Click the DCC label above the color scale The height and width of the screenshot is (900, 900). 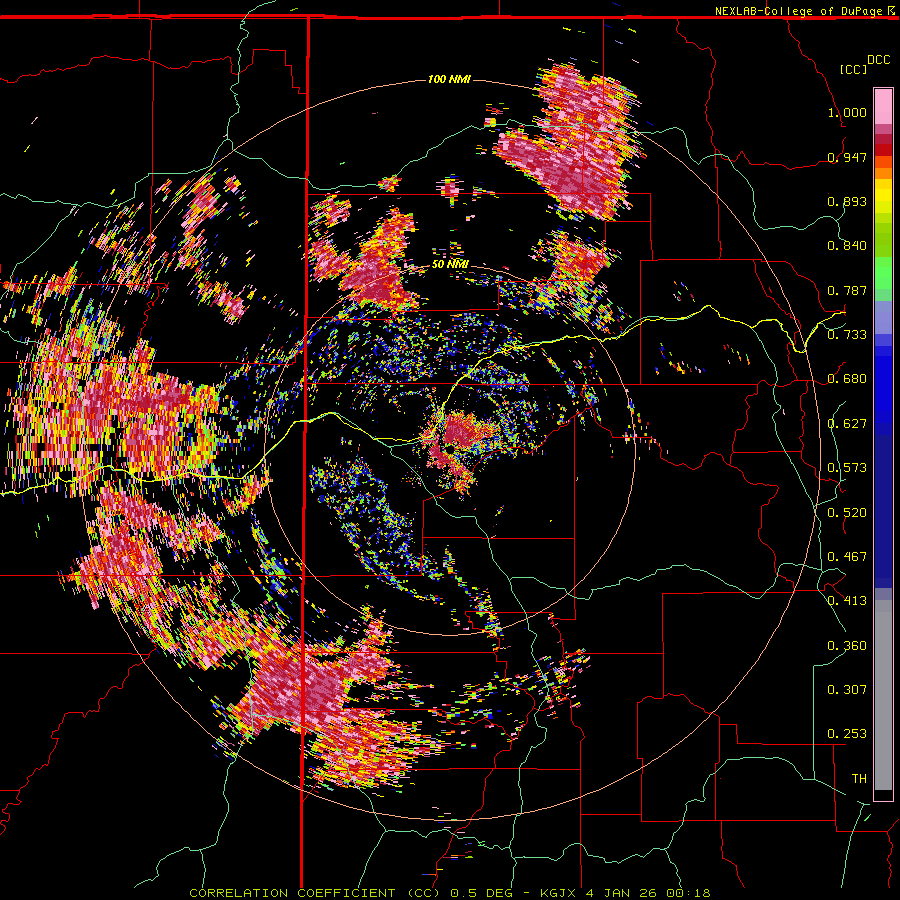tap(878, 60)
